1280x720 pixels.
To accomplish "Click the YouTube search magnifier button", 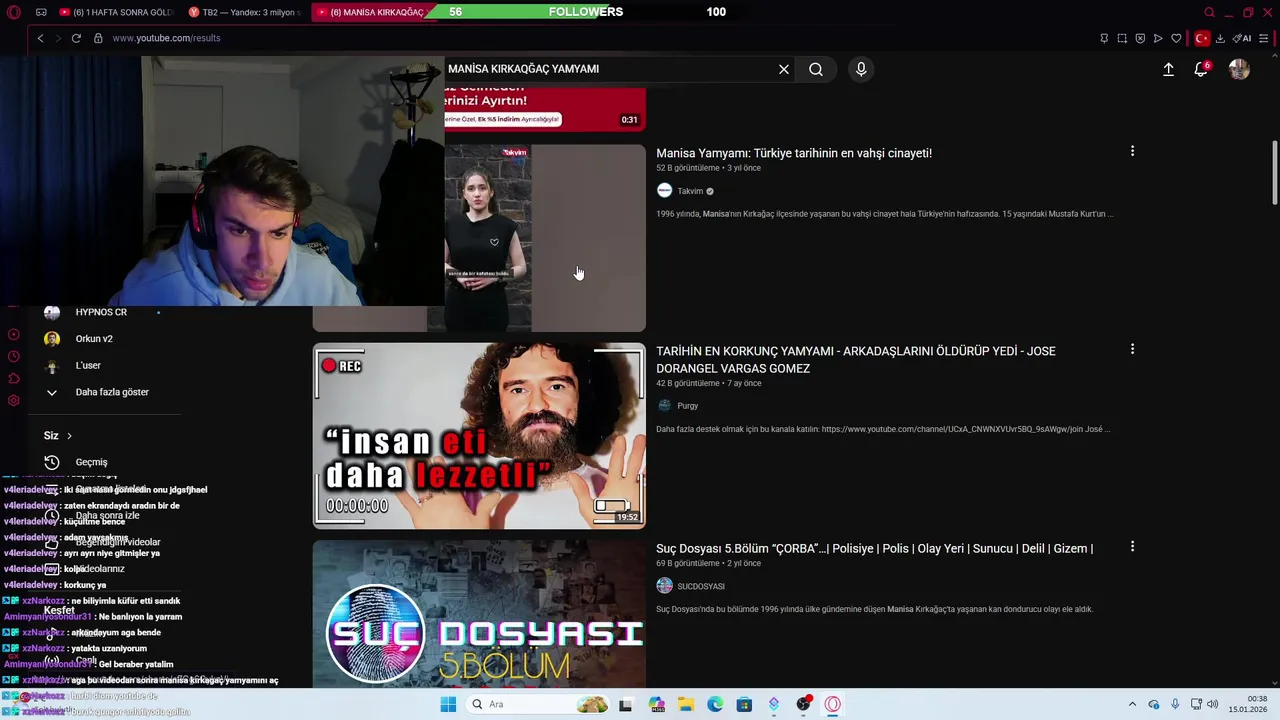I will point(816,69).
